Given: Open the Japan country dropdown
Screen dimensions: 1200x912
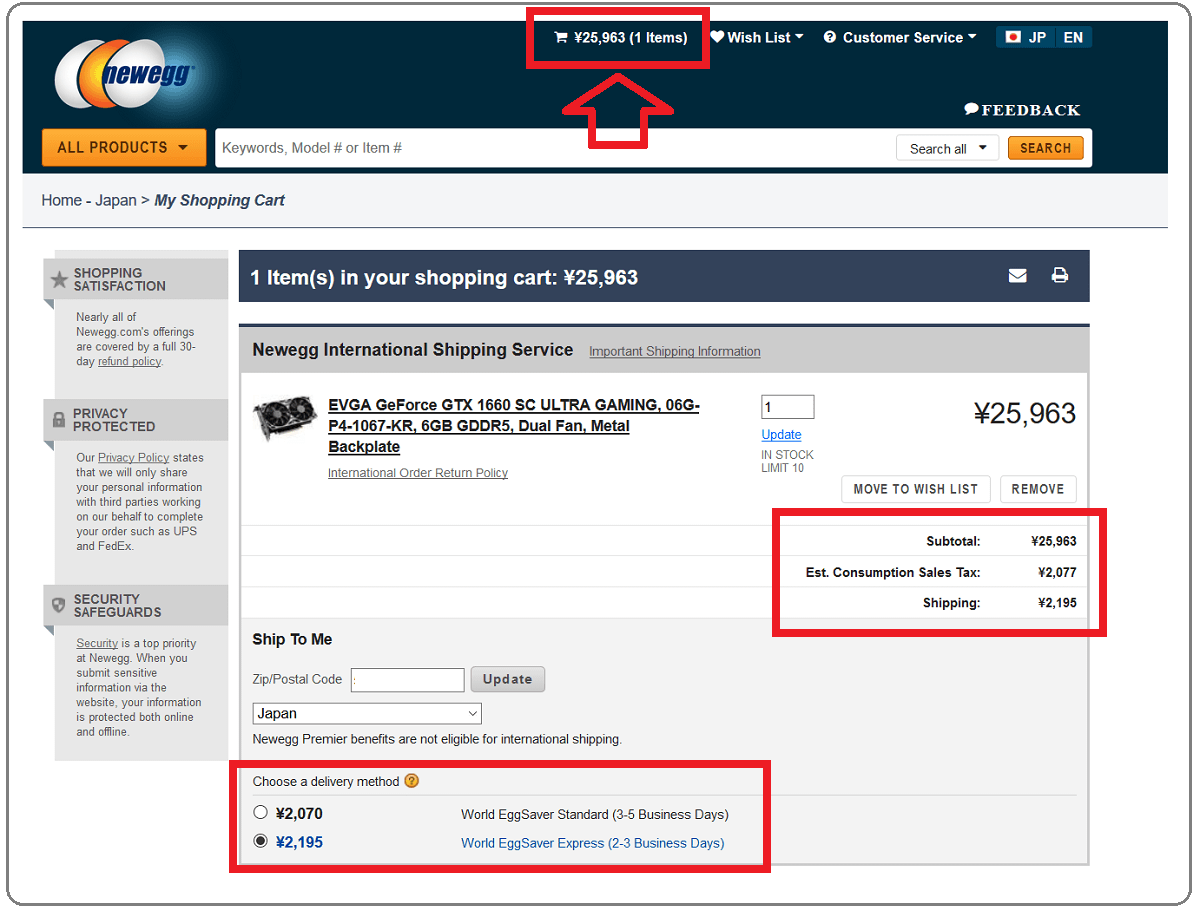Looking at the screenshot, I should click(x=367, y=714).
